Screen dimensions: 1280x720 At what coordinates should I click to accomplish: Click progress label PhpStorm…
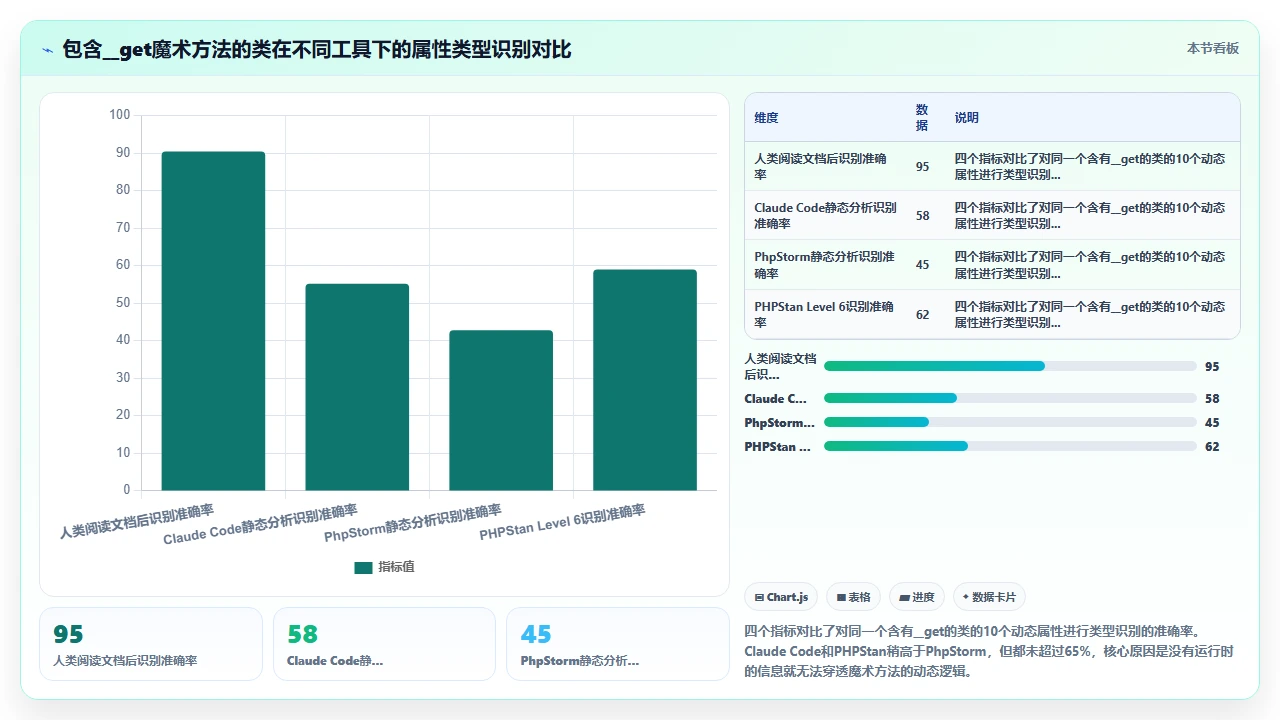[x=779, y=422]
